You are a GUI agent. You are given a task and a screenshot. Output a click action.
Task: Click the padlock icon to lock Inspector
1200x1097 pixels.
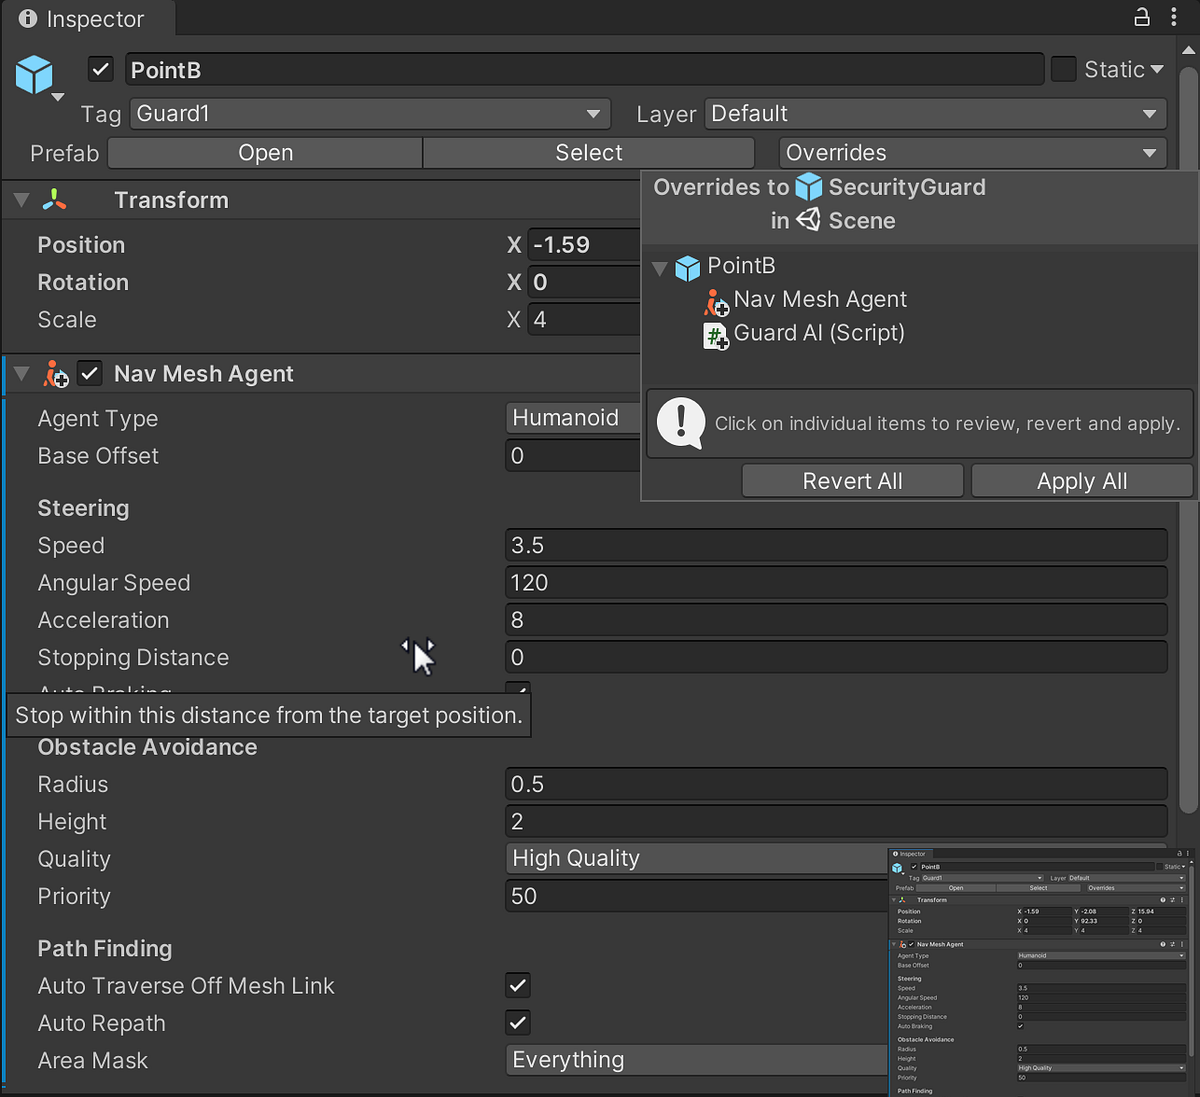(1141, 18)
